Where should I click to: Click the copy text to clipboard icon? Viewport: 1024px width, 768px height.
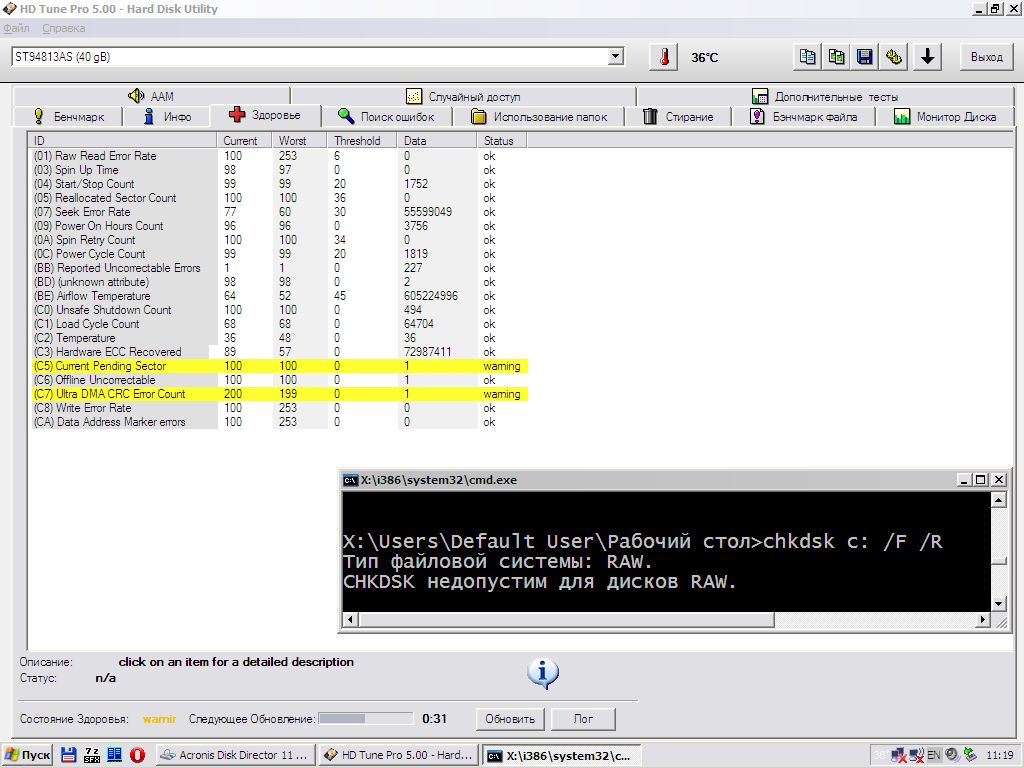[x=808, y=57]
